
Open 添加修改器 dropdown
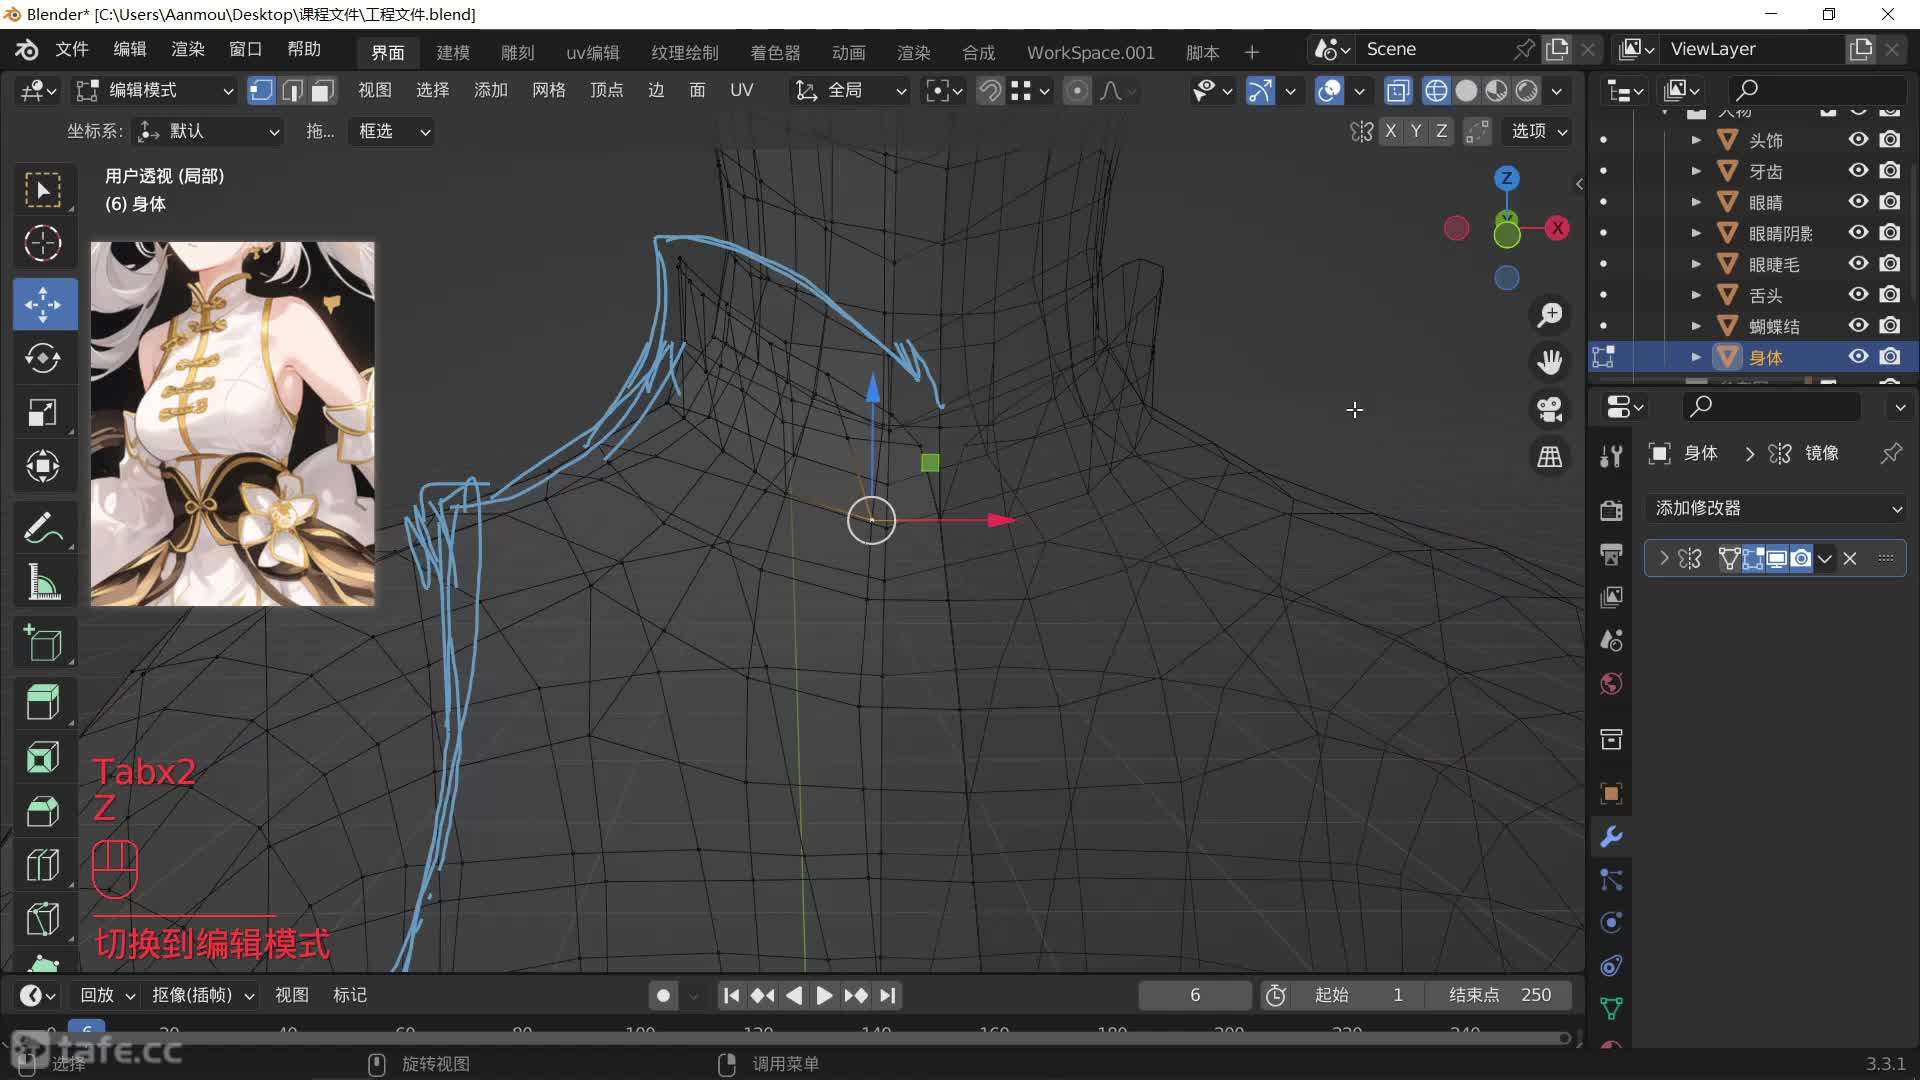1776,509
